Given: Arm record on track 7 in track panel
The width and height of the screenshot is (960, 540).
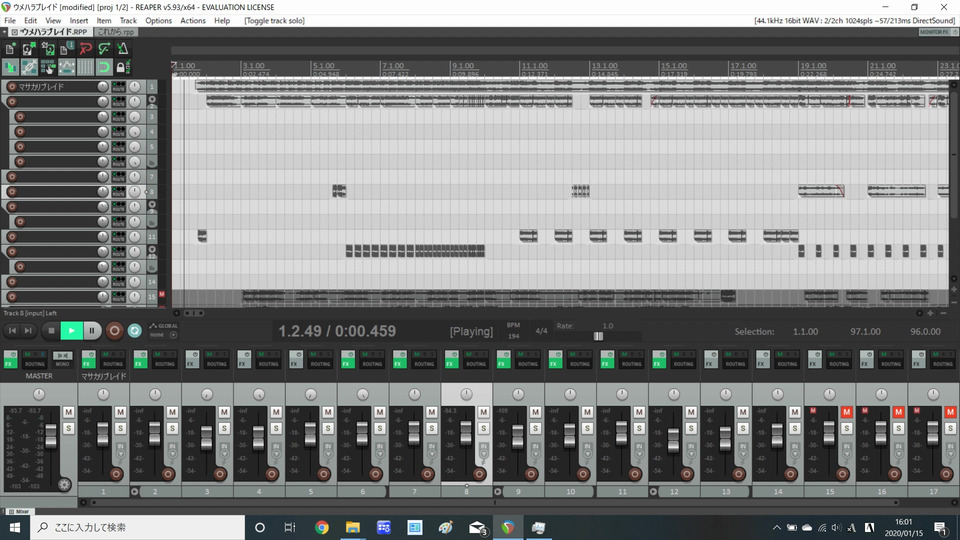Looking at the screenshot, I should coord(12,176).
